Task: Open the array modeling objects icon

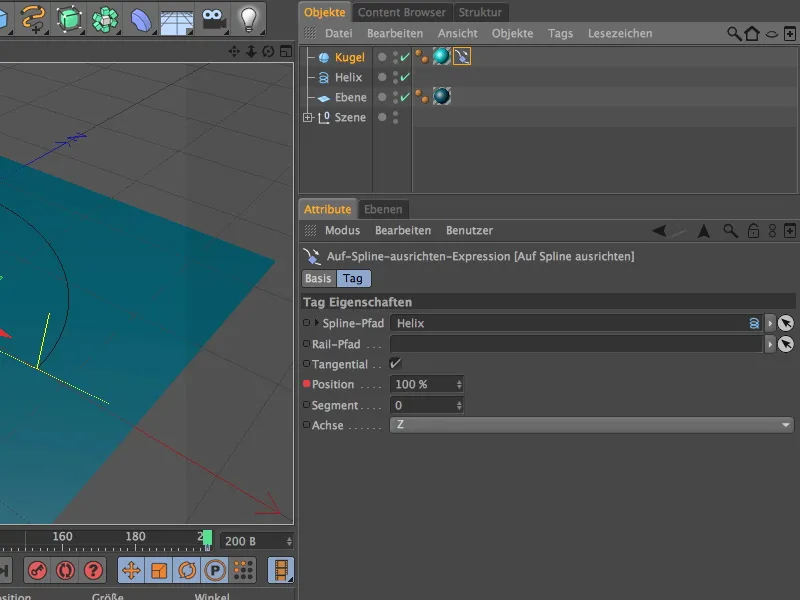Action: [x=105, y=19]
